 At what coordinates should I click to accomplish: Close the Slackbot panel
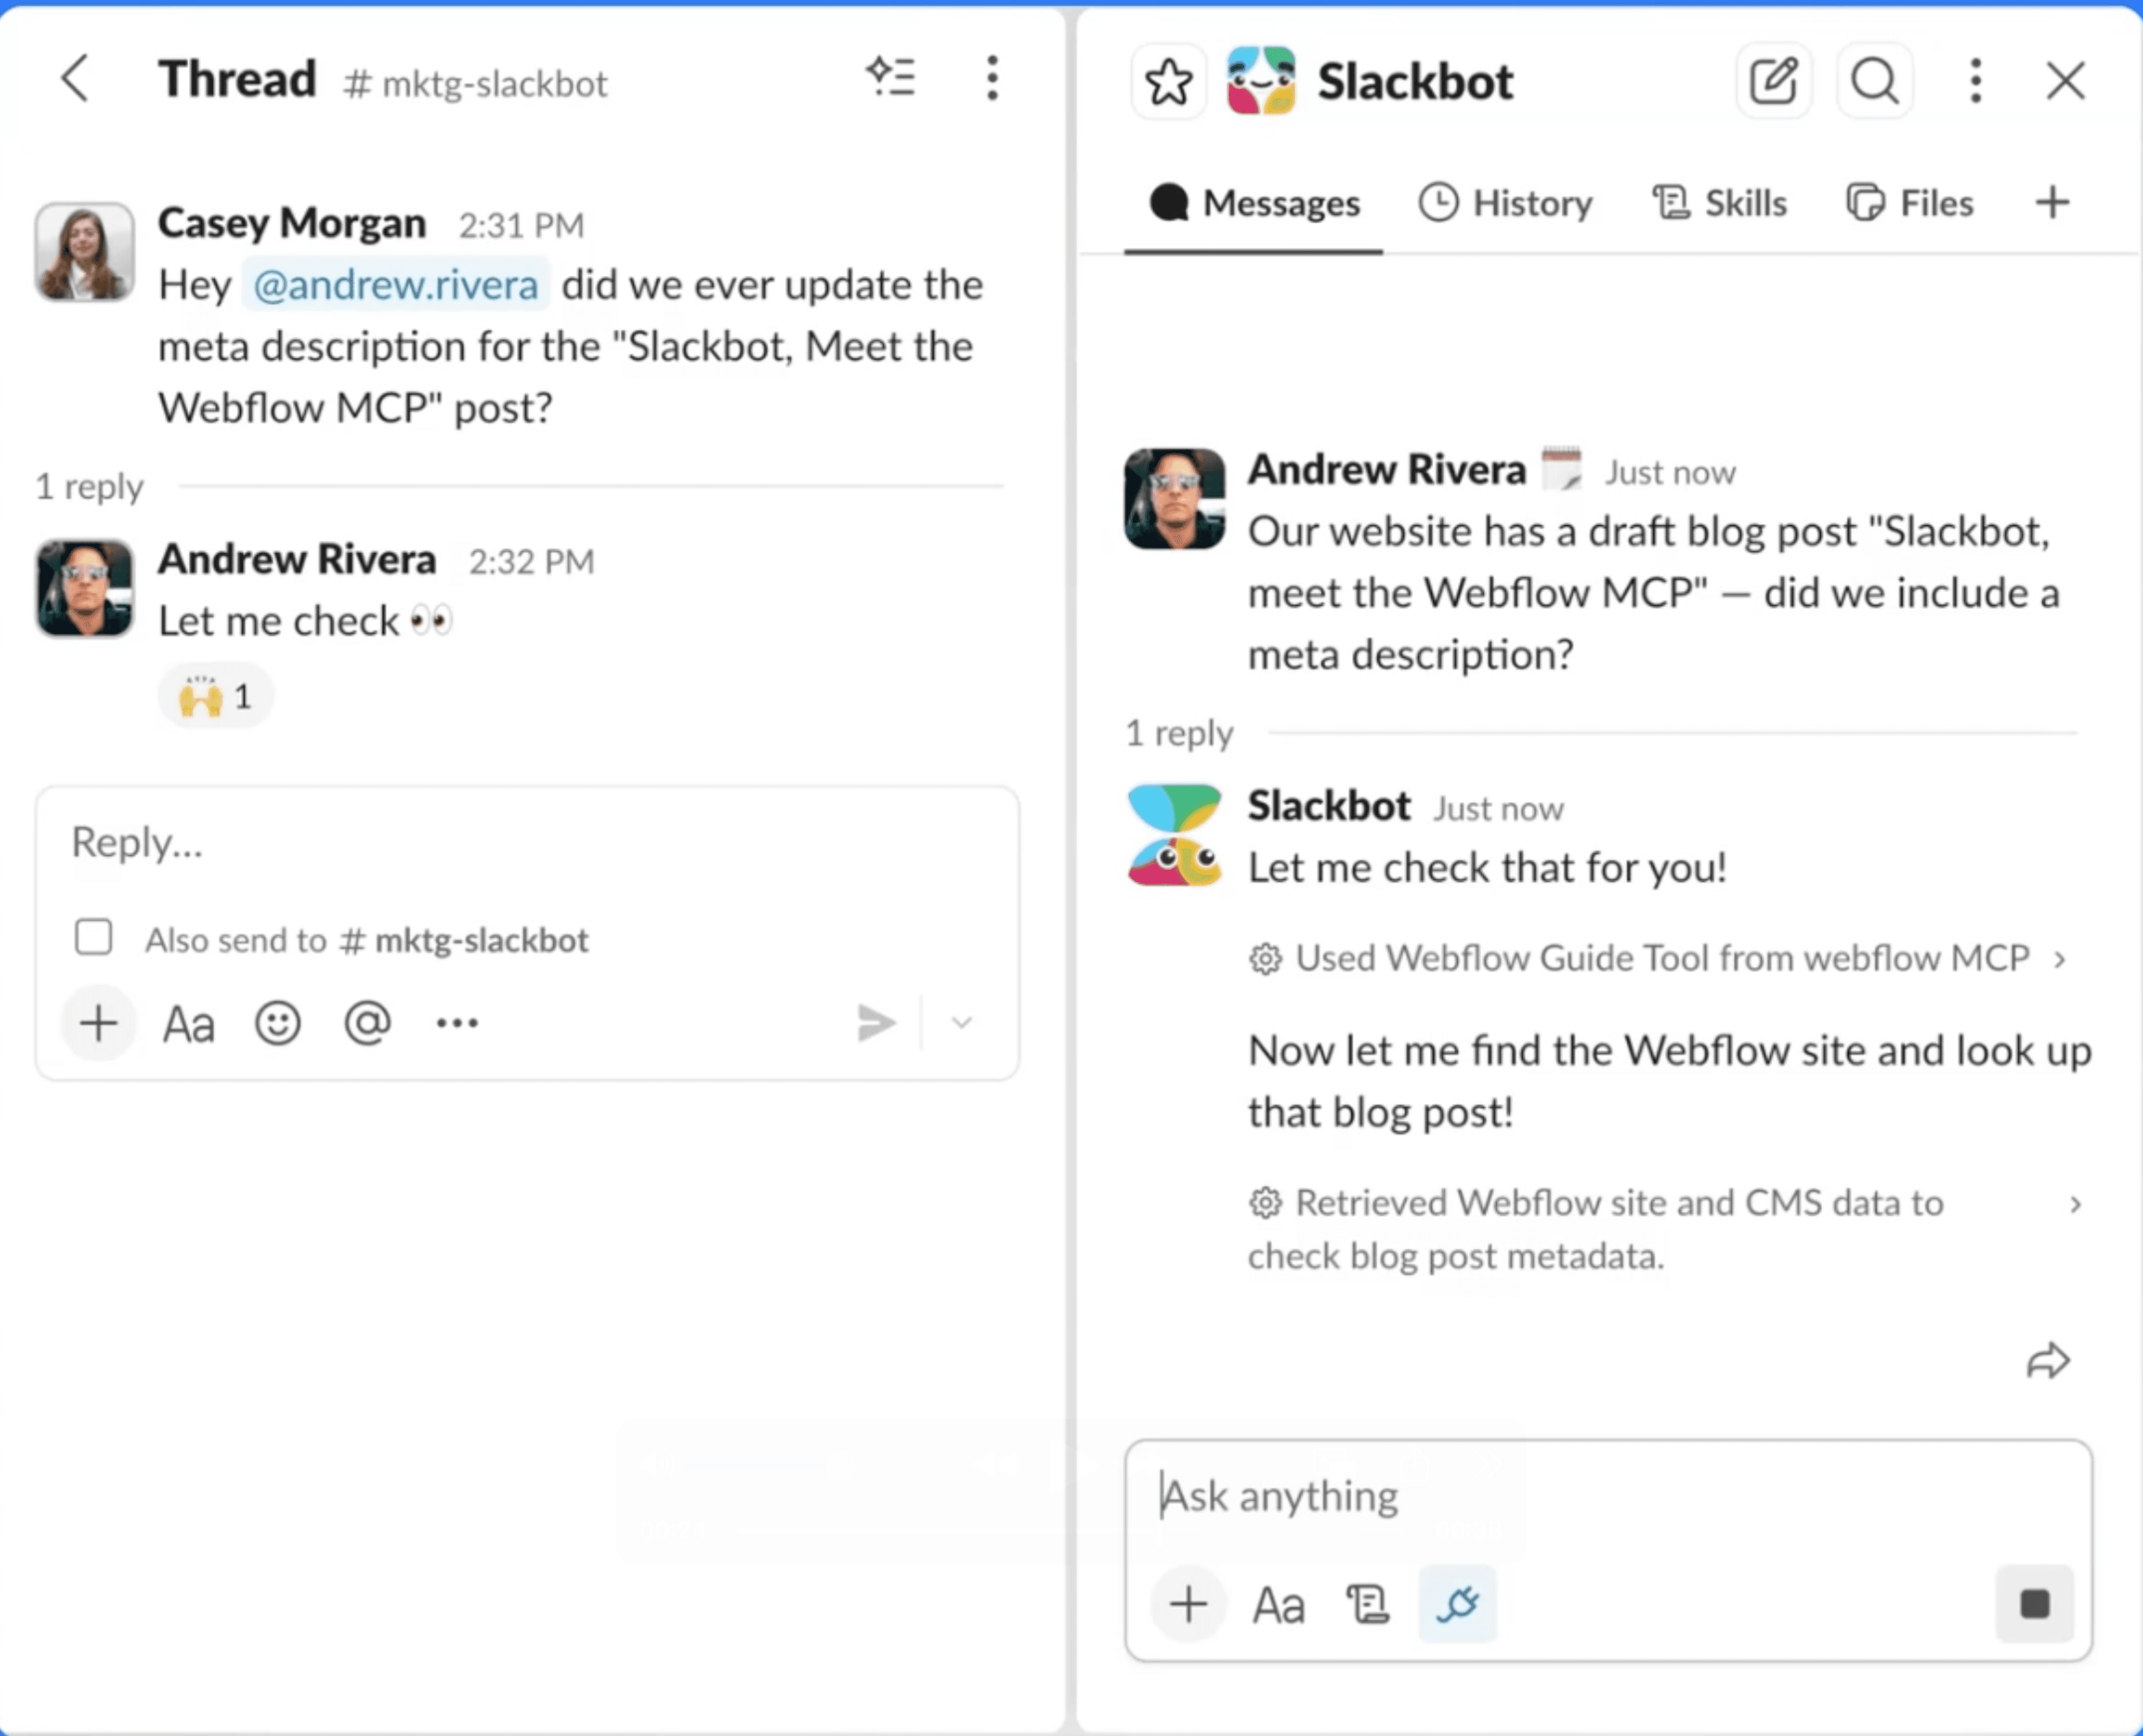click(2065, 81)
